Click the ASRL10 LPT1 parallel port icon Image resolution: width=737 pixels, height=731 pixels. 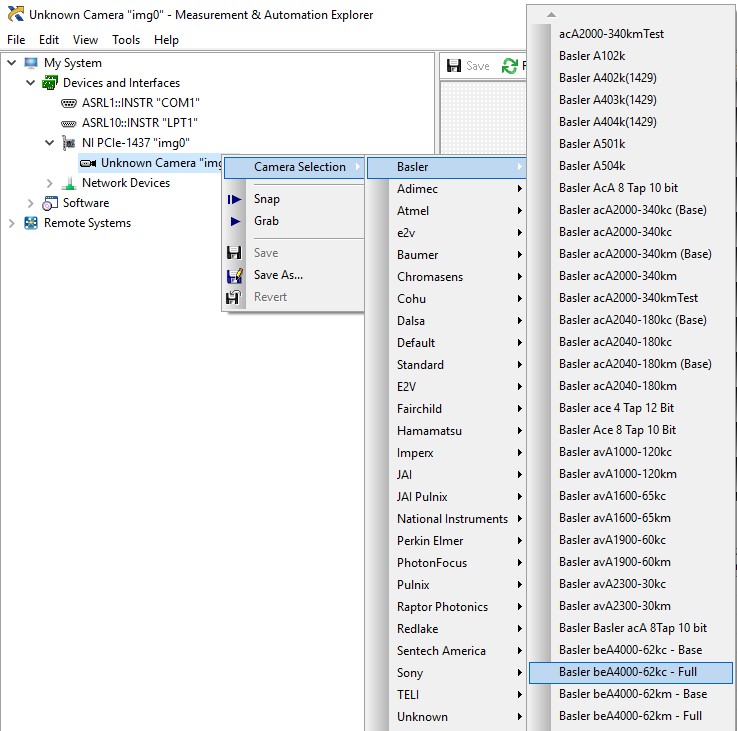[x=69, y=123]
